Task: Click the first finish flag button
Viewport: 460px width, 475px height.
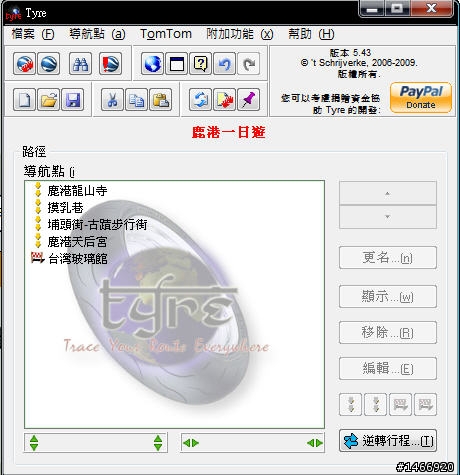Action: pos(400,404)
